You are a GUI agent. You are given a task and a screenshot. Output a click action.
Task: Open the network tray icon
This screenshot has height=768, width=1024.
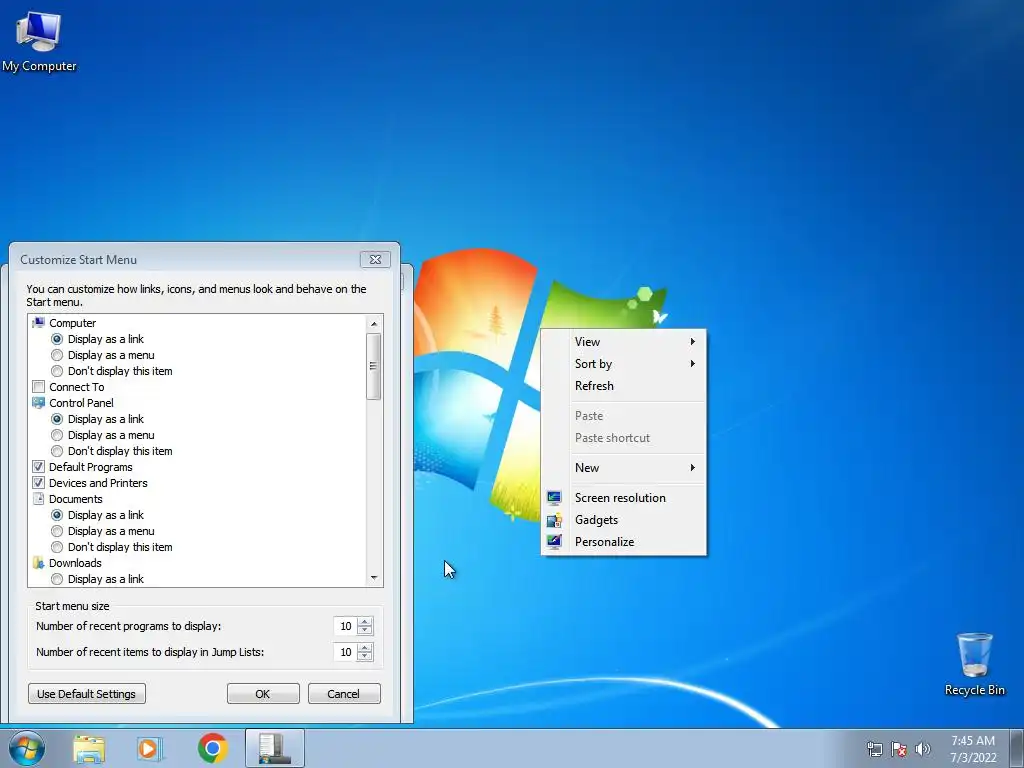click(x=874, y=749)
